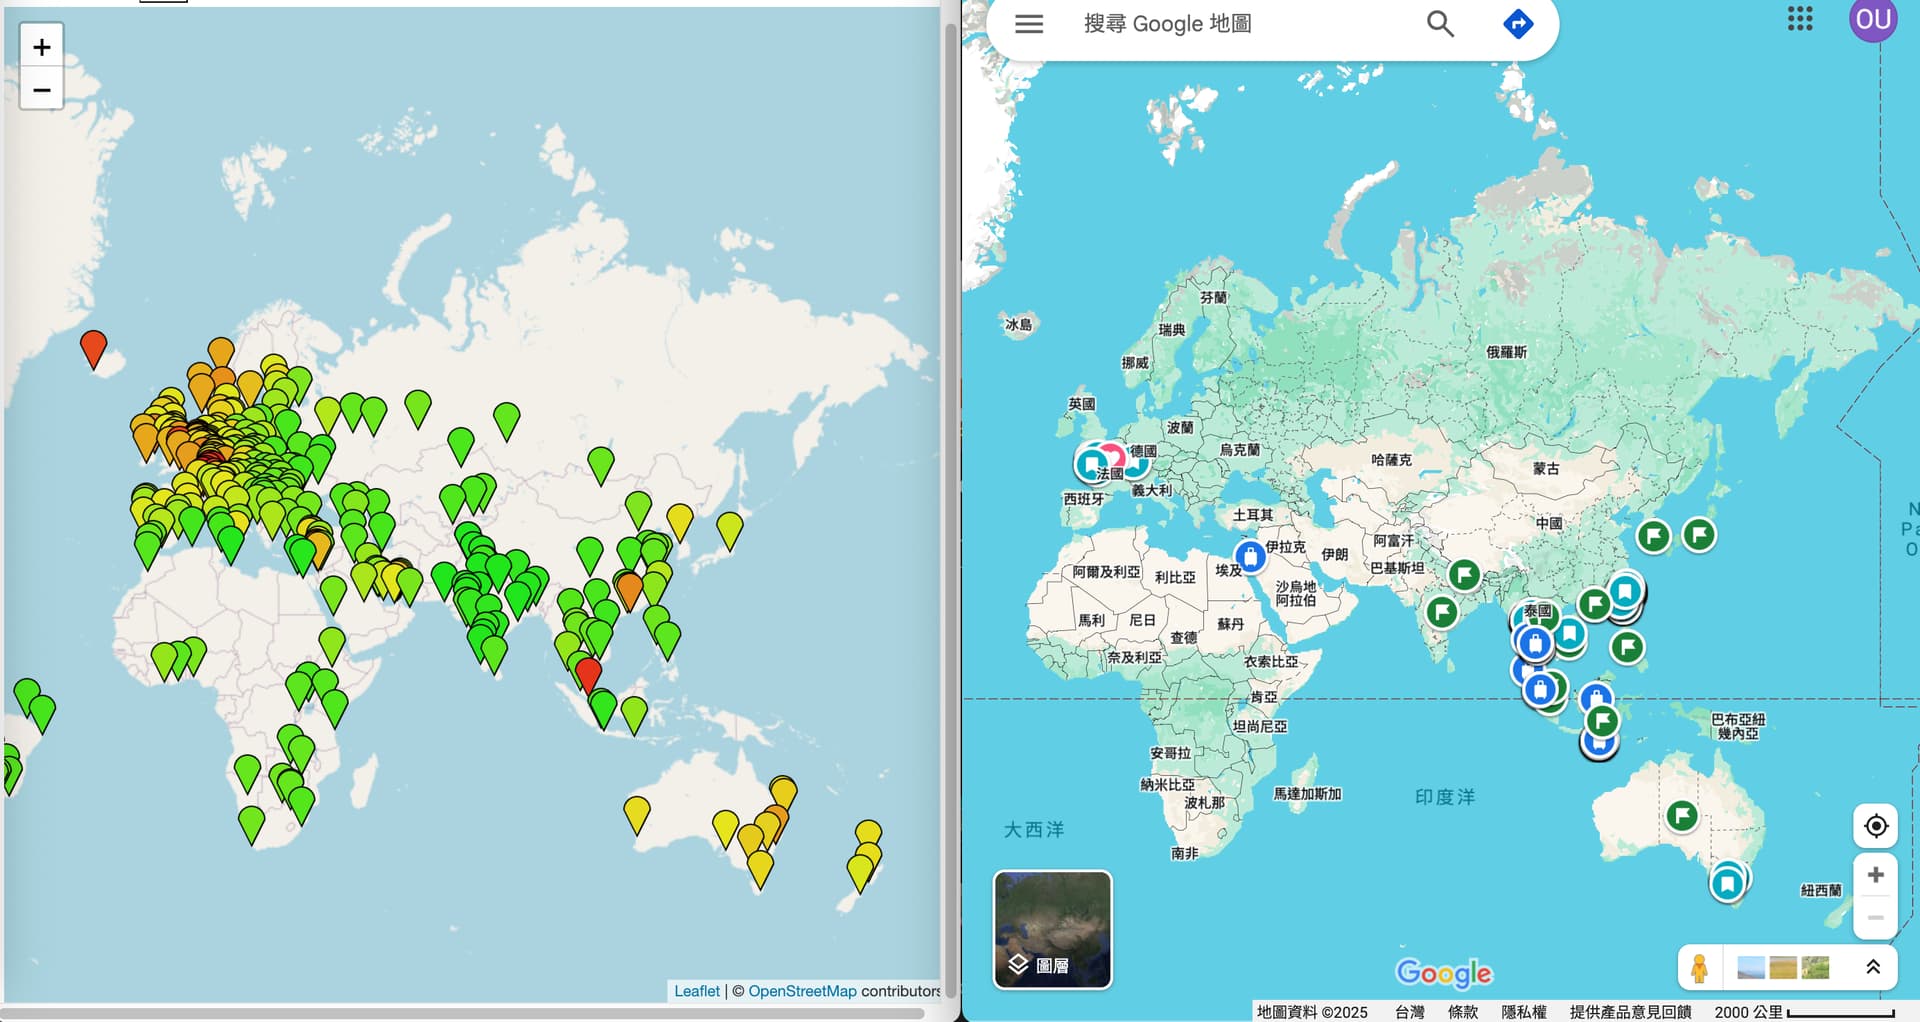Click the 紐西蘭 label

pyautogui.click(x=1821, y=890)
